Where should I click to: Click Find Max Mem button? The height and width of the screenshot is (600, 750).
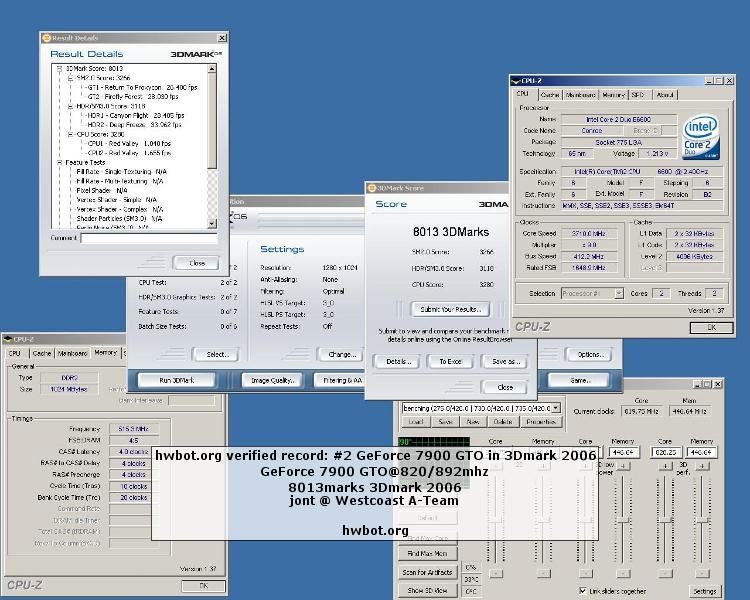428,553
